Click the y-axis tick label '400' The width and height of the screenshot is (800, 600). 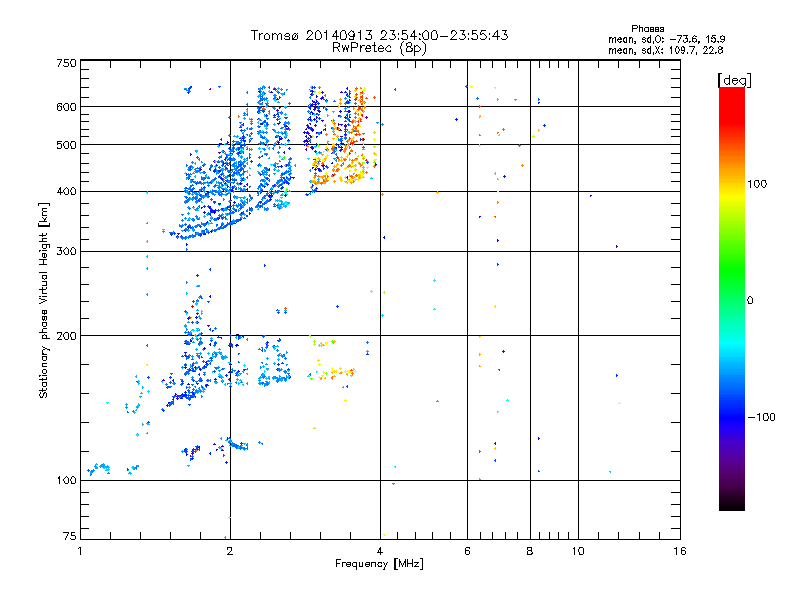pos(67,192)
